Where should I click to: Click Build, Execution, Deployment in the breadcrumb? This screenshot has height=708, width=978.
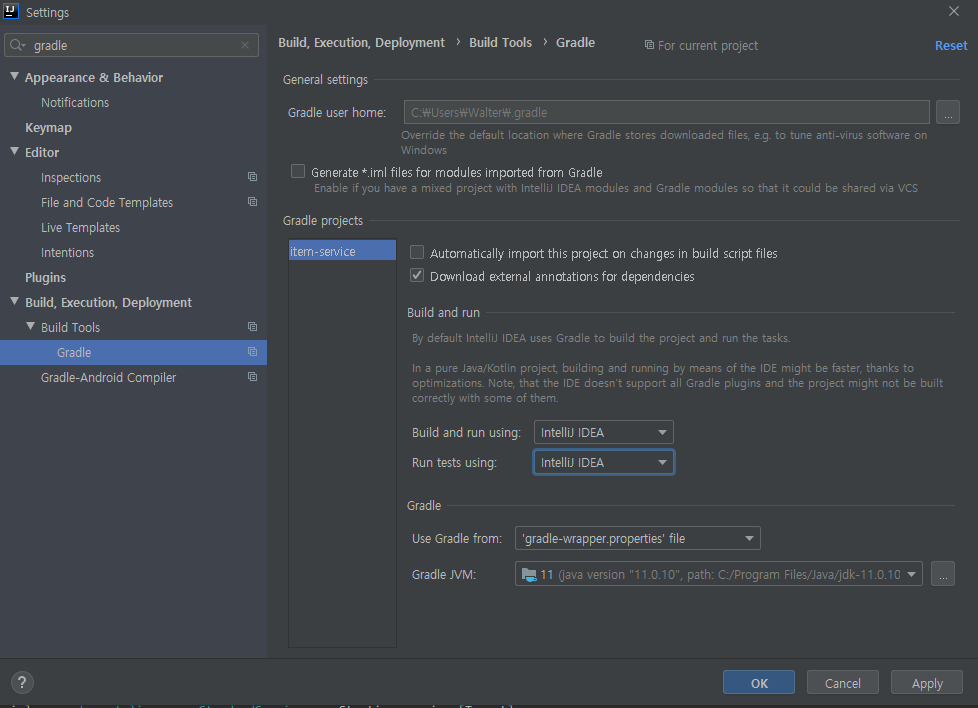tap(361, 42)
